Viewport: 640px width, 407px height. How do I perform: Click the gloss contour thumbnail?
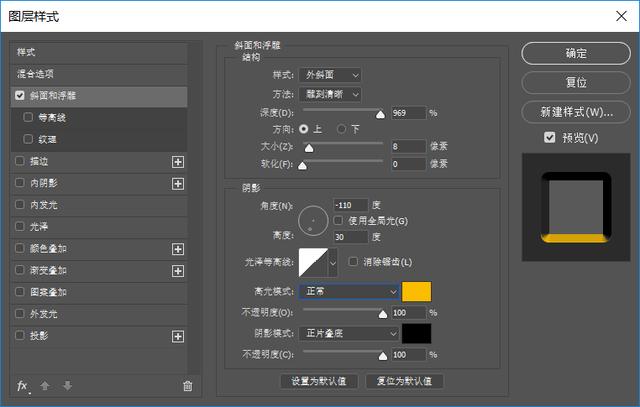(313, 262)
